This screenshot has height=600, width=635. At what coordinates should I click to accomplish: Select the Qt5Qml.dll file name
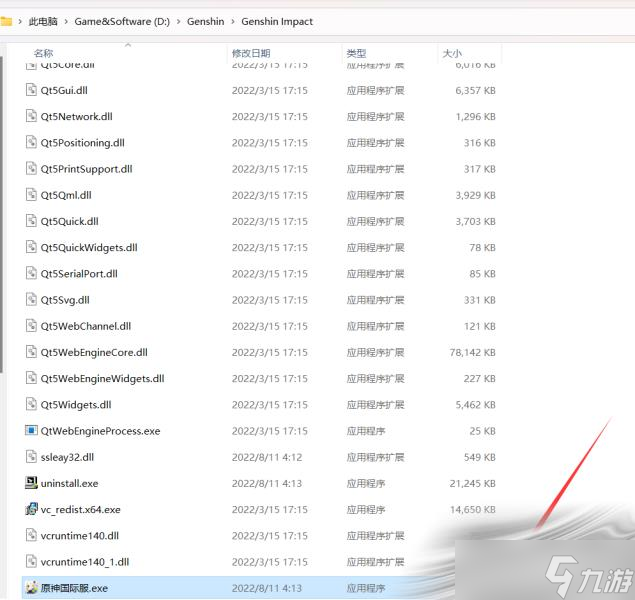tap(66, 195)
